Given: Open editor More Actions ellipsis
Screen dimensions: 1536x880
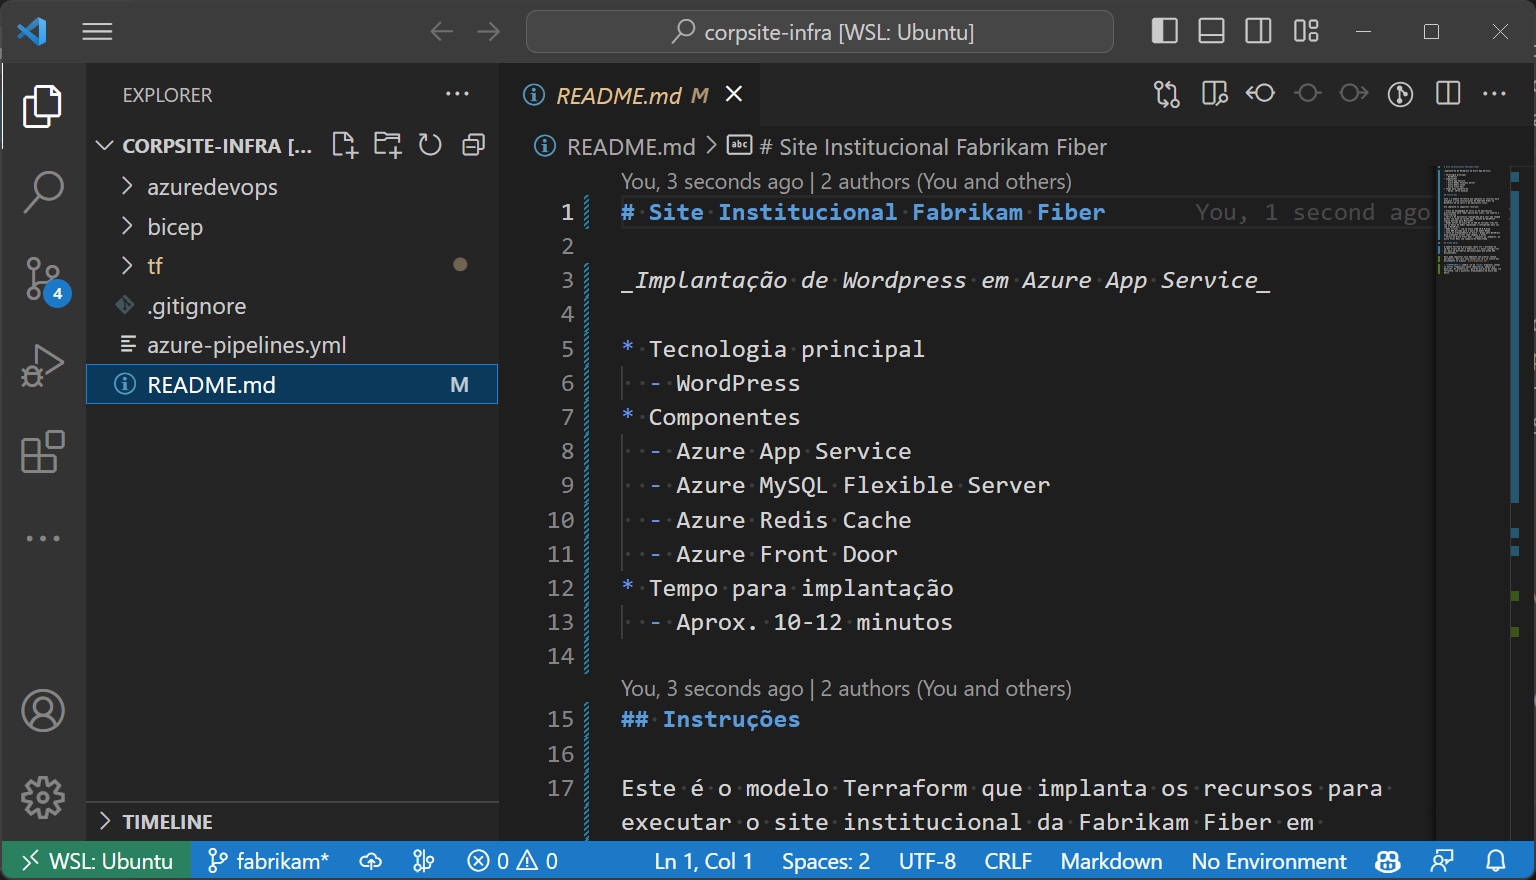Looking at the screenshot, I should tap(1494, 94).
